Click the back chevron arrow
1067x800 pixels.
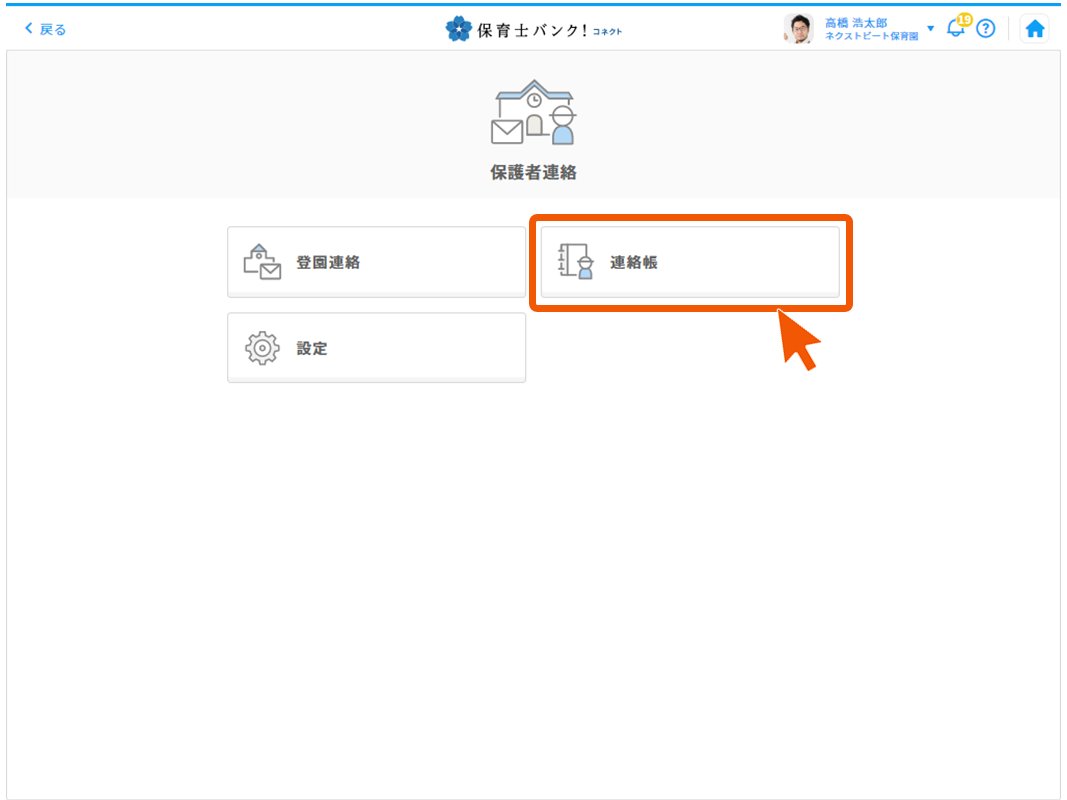click(x=28, y=29)
